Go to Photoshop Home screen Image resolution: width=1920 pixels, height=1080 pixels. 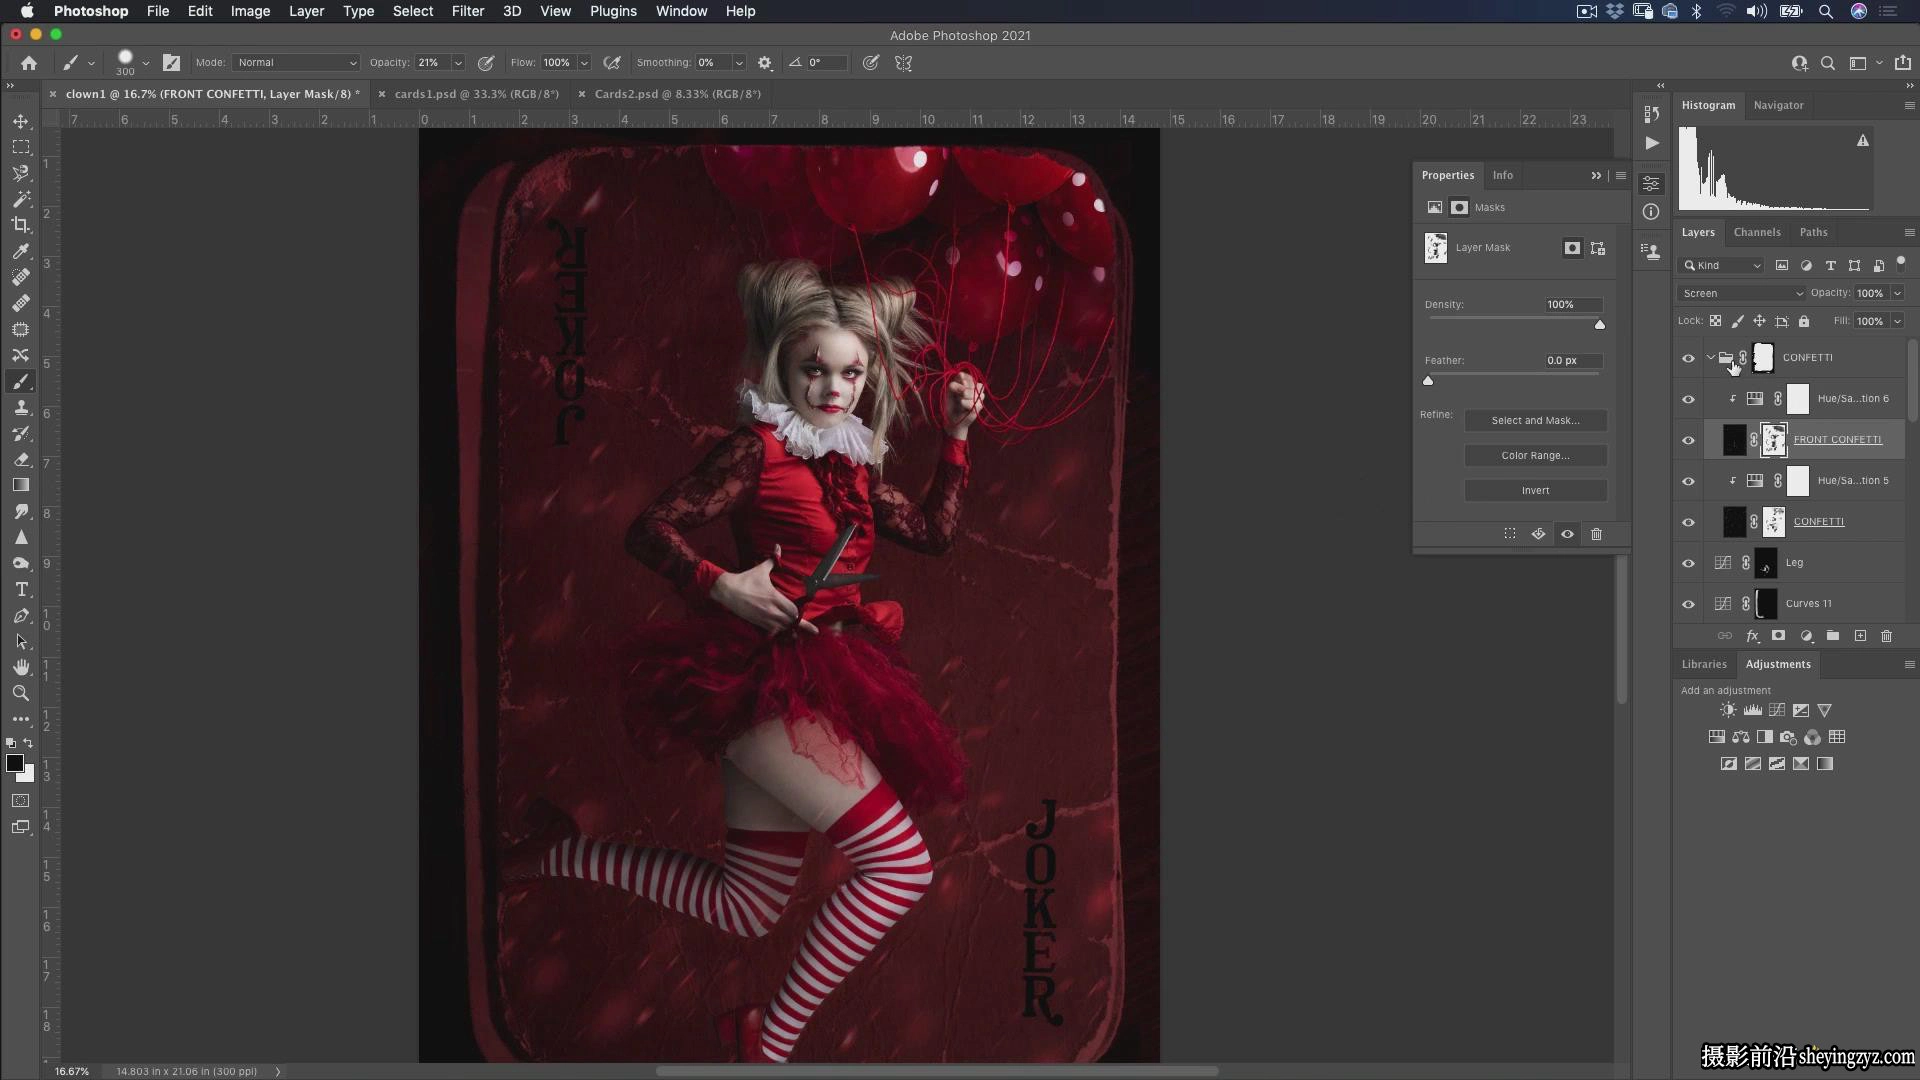point(29,62)
